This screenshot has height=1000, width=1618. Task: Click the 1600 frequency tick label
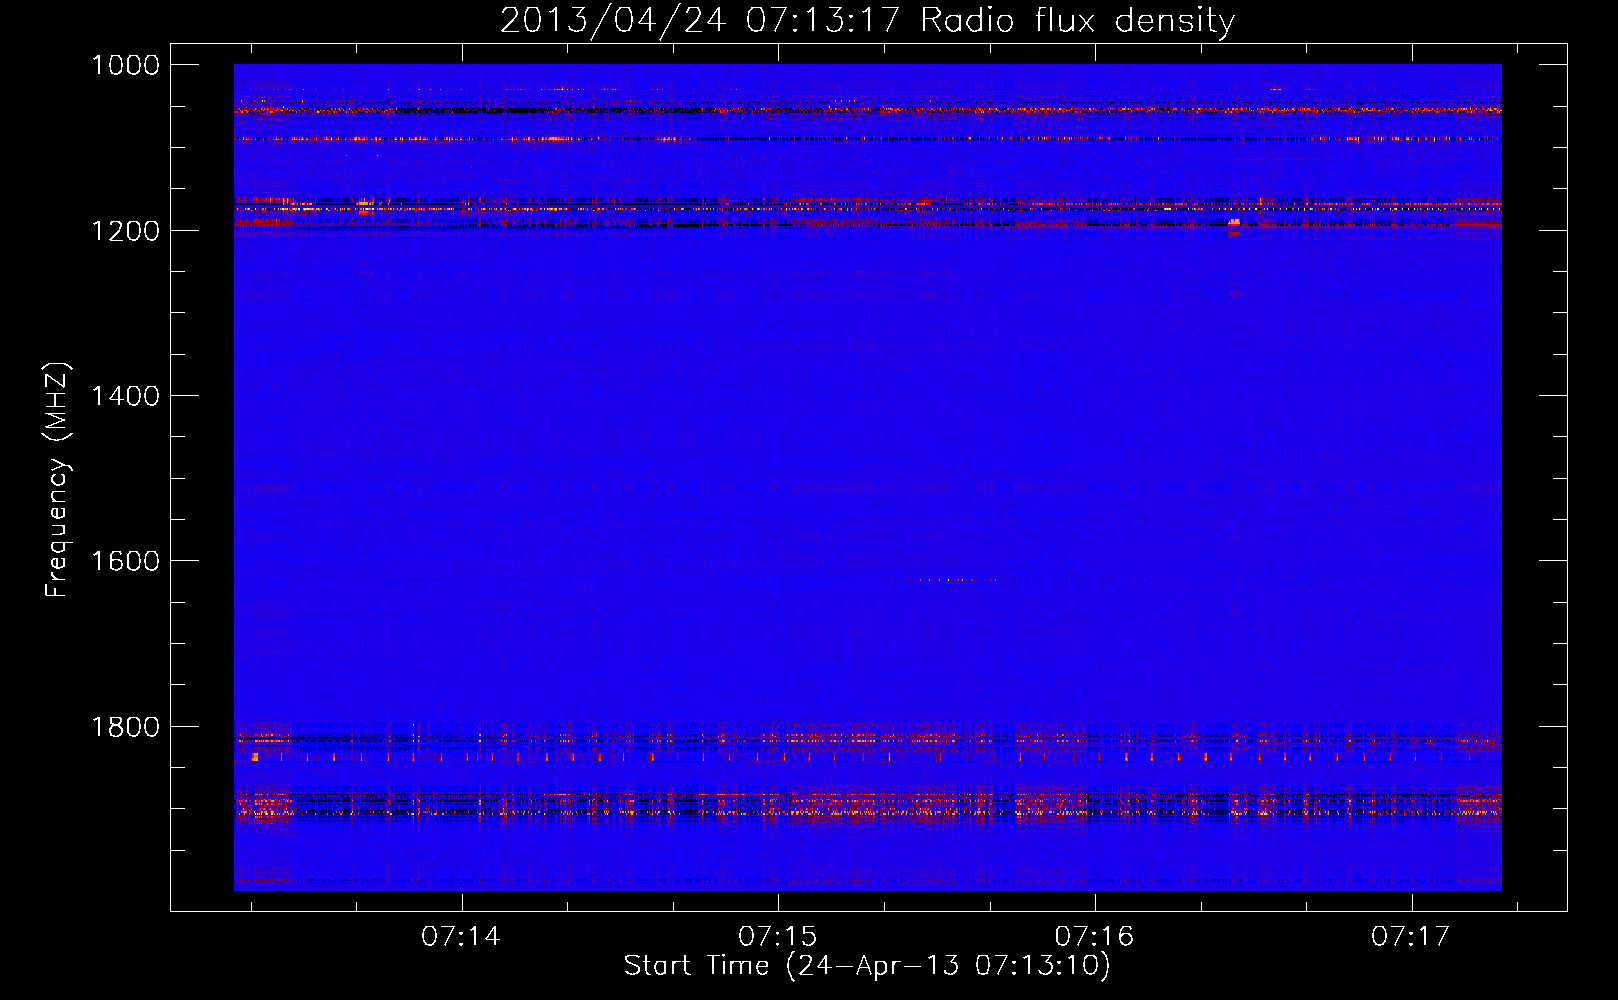pyautogui.click(x=125, y=561)
